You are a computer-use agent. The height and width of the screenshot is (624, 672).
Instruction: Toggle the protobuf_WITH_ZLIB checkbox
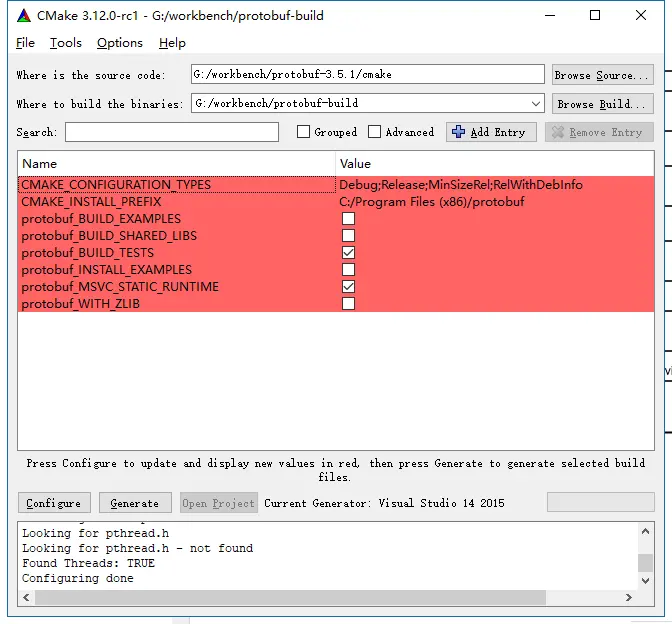tap(348, 303)
